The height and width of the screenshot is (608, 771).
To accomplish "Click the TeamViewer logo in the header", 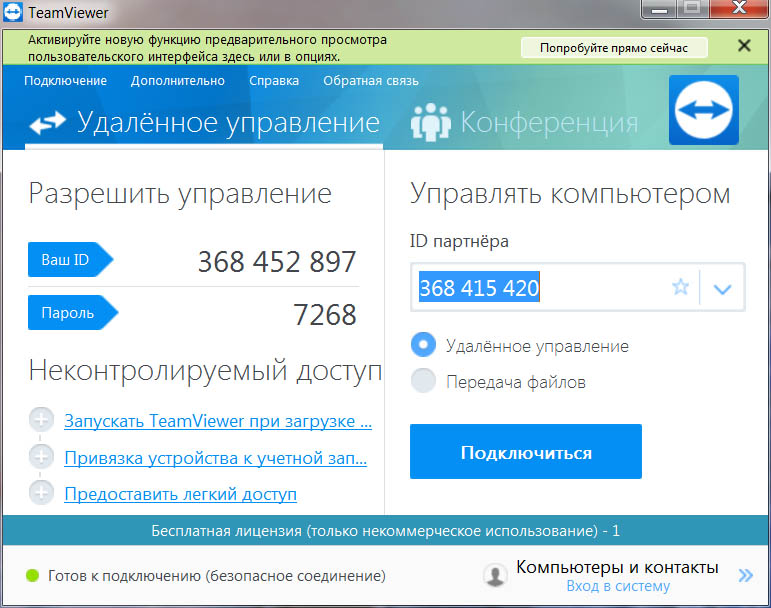I will (704, 110).
